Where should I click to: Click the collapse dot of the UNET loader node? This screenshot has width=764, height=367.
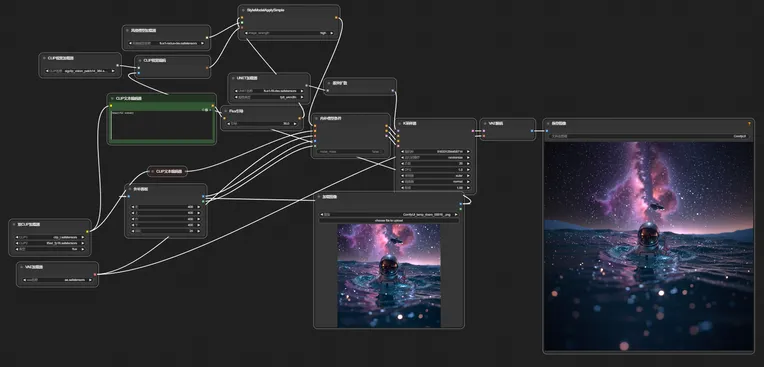click(233, 78)
